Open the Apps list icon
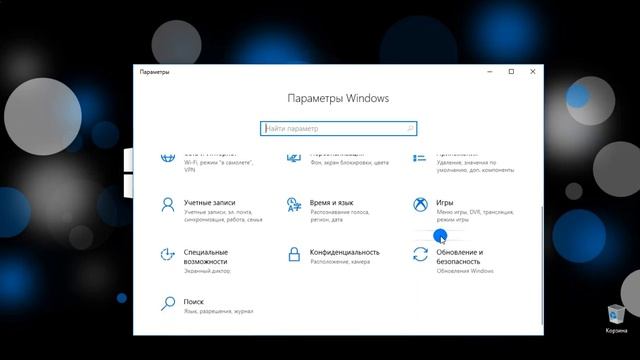640x360 pixels. 420,158
